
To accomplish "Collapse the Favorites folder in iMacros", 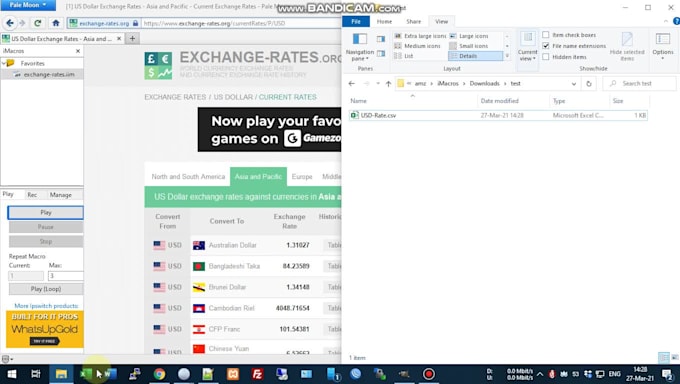I will click(3, 63).
